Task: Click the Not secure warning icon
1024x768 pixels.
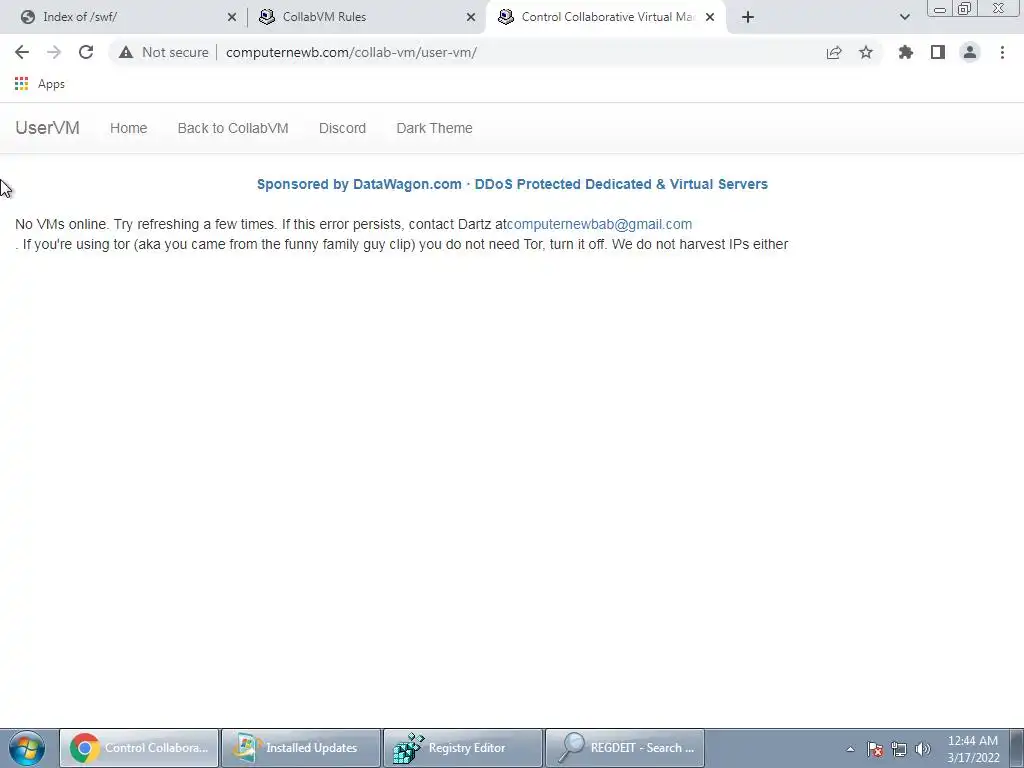Action: (126, 52)
